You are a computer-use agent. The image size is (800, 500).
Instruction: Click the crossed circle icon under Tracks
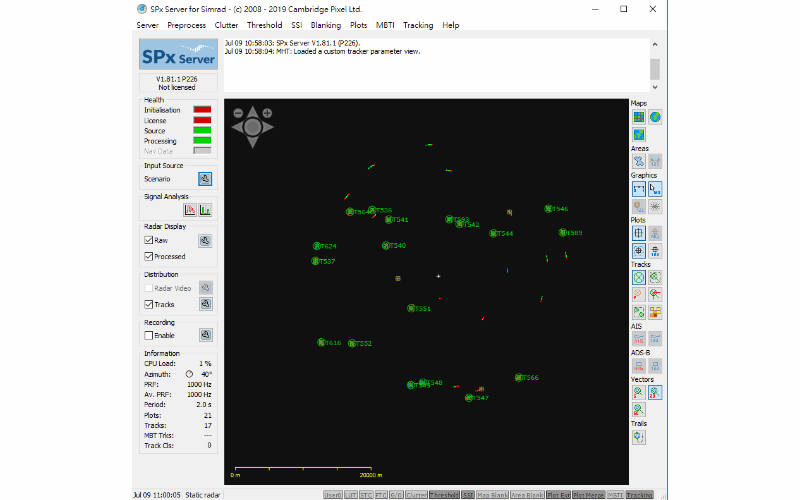(x=639, y=278)
